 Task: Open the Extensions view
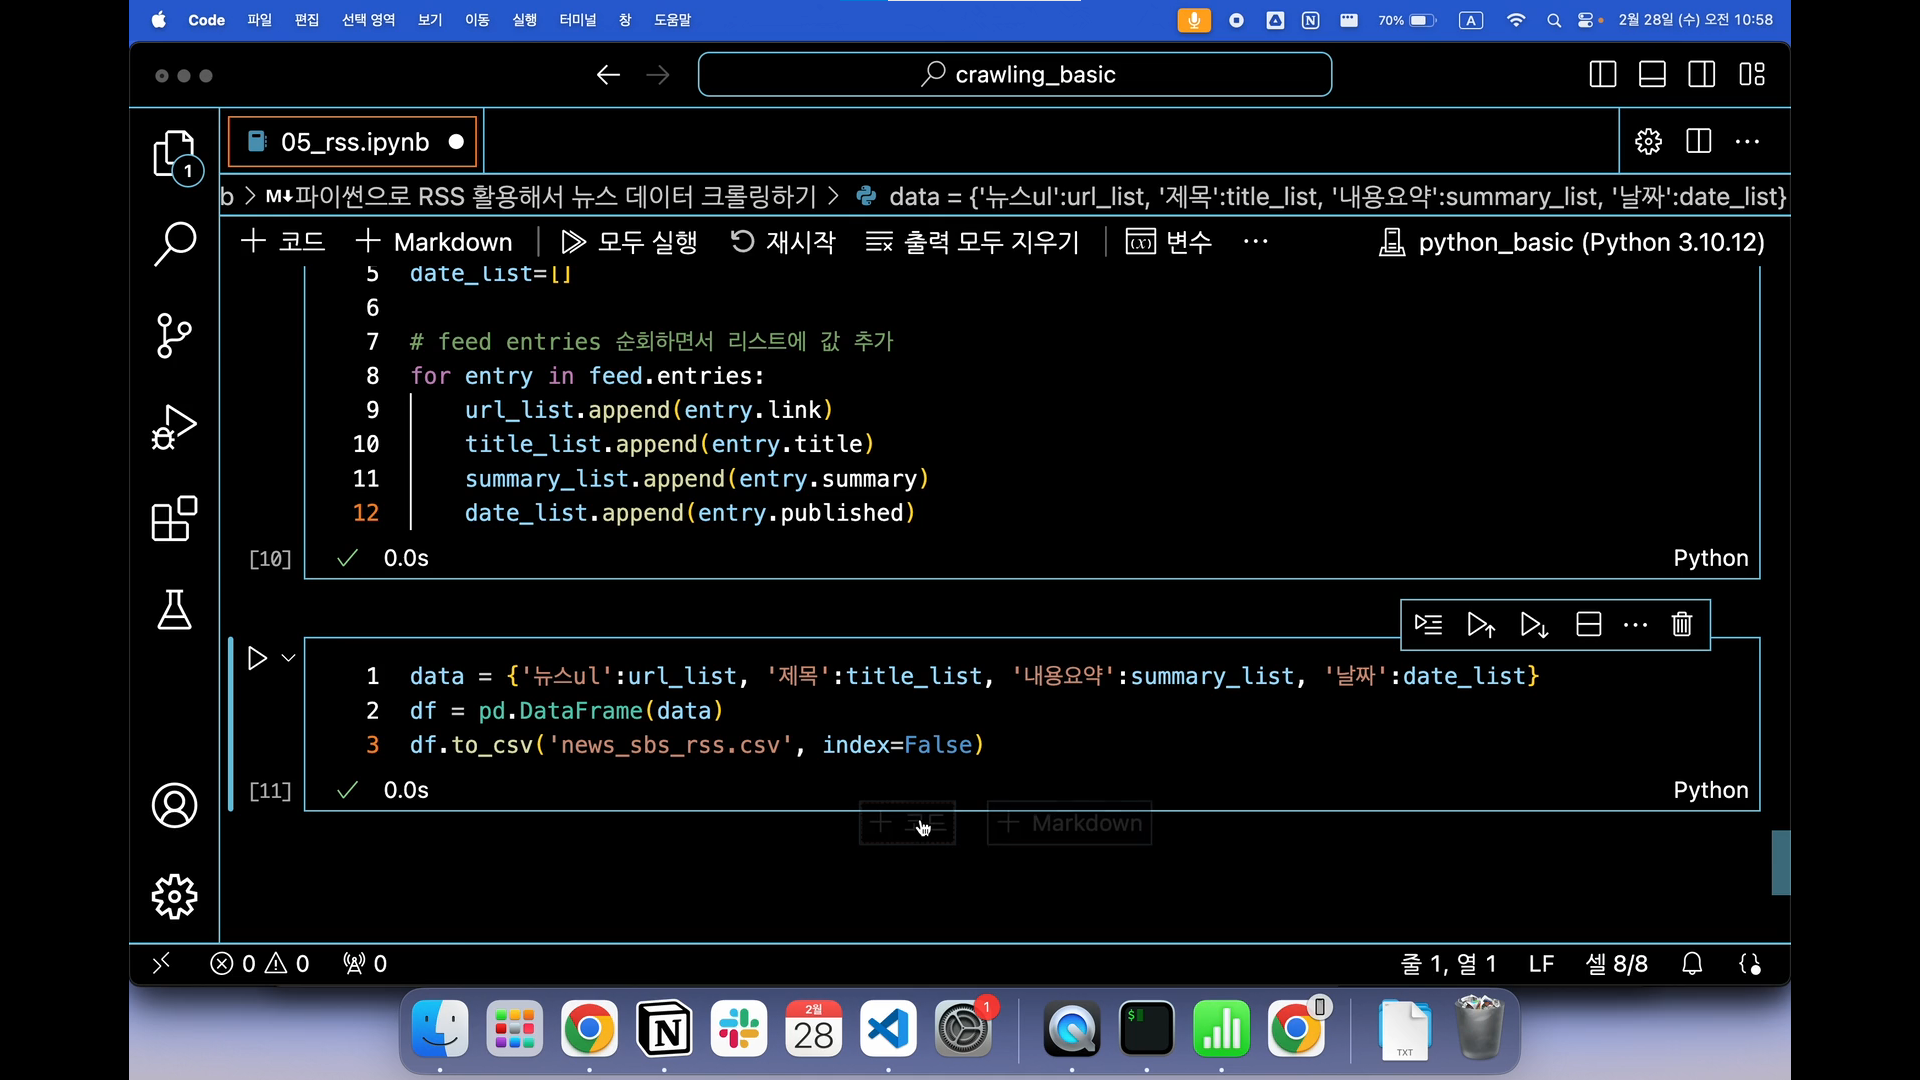[174, 519]
